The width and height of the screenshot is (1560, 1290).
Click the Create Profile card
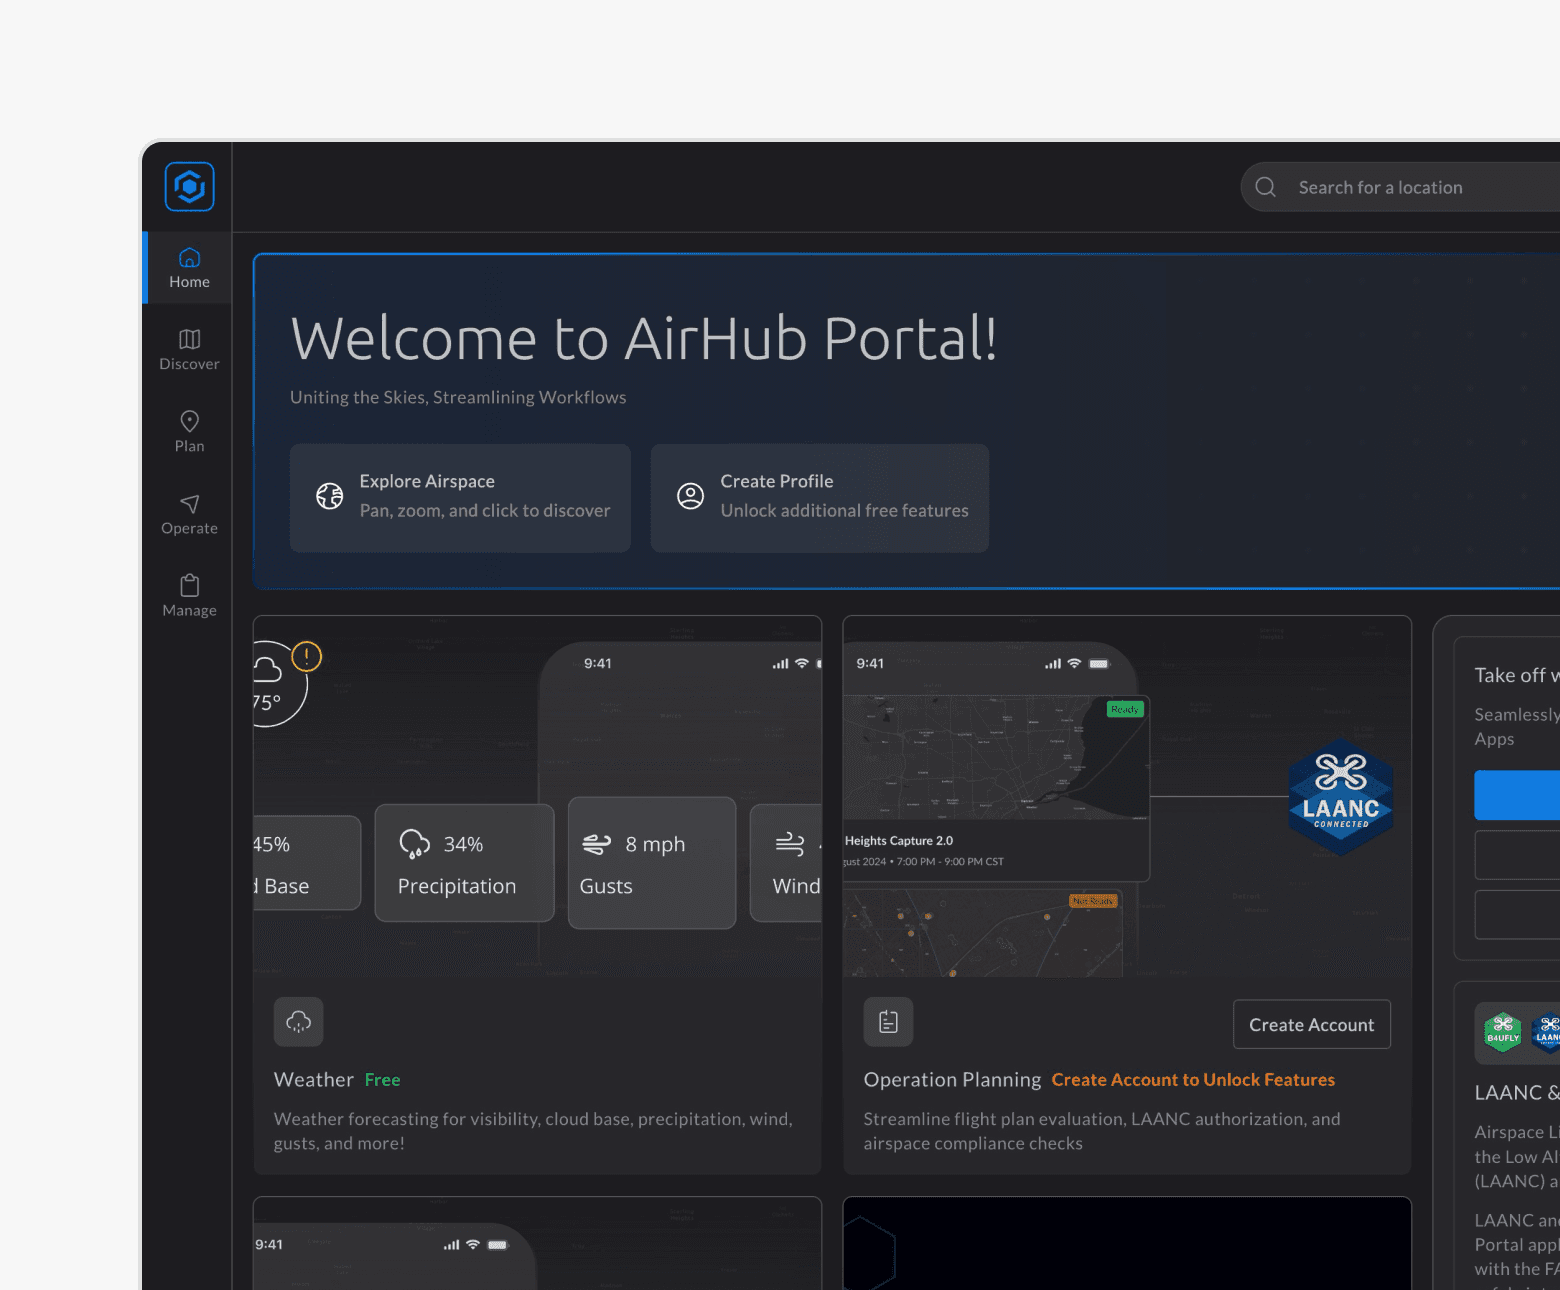point(820,498)
